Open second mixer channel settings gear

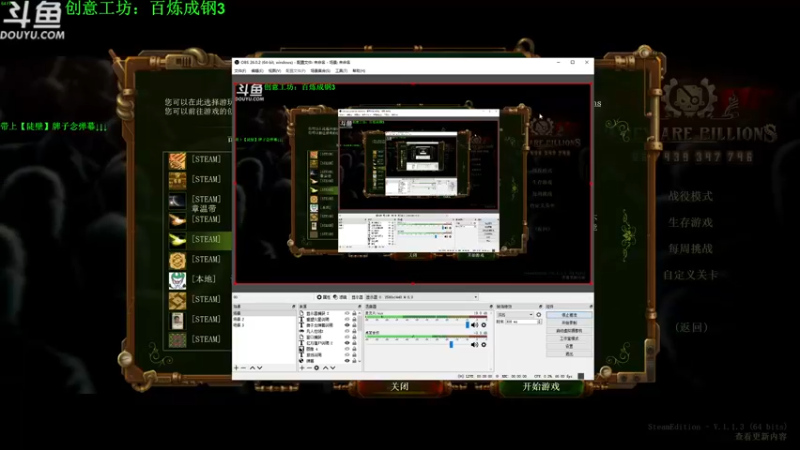(x=484, y=345)
